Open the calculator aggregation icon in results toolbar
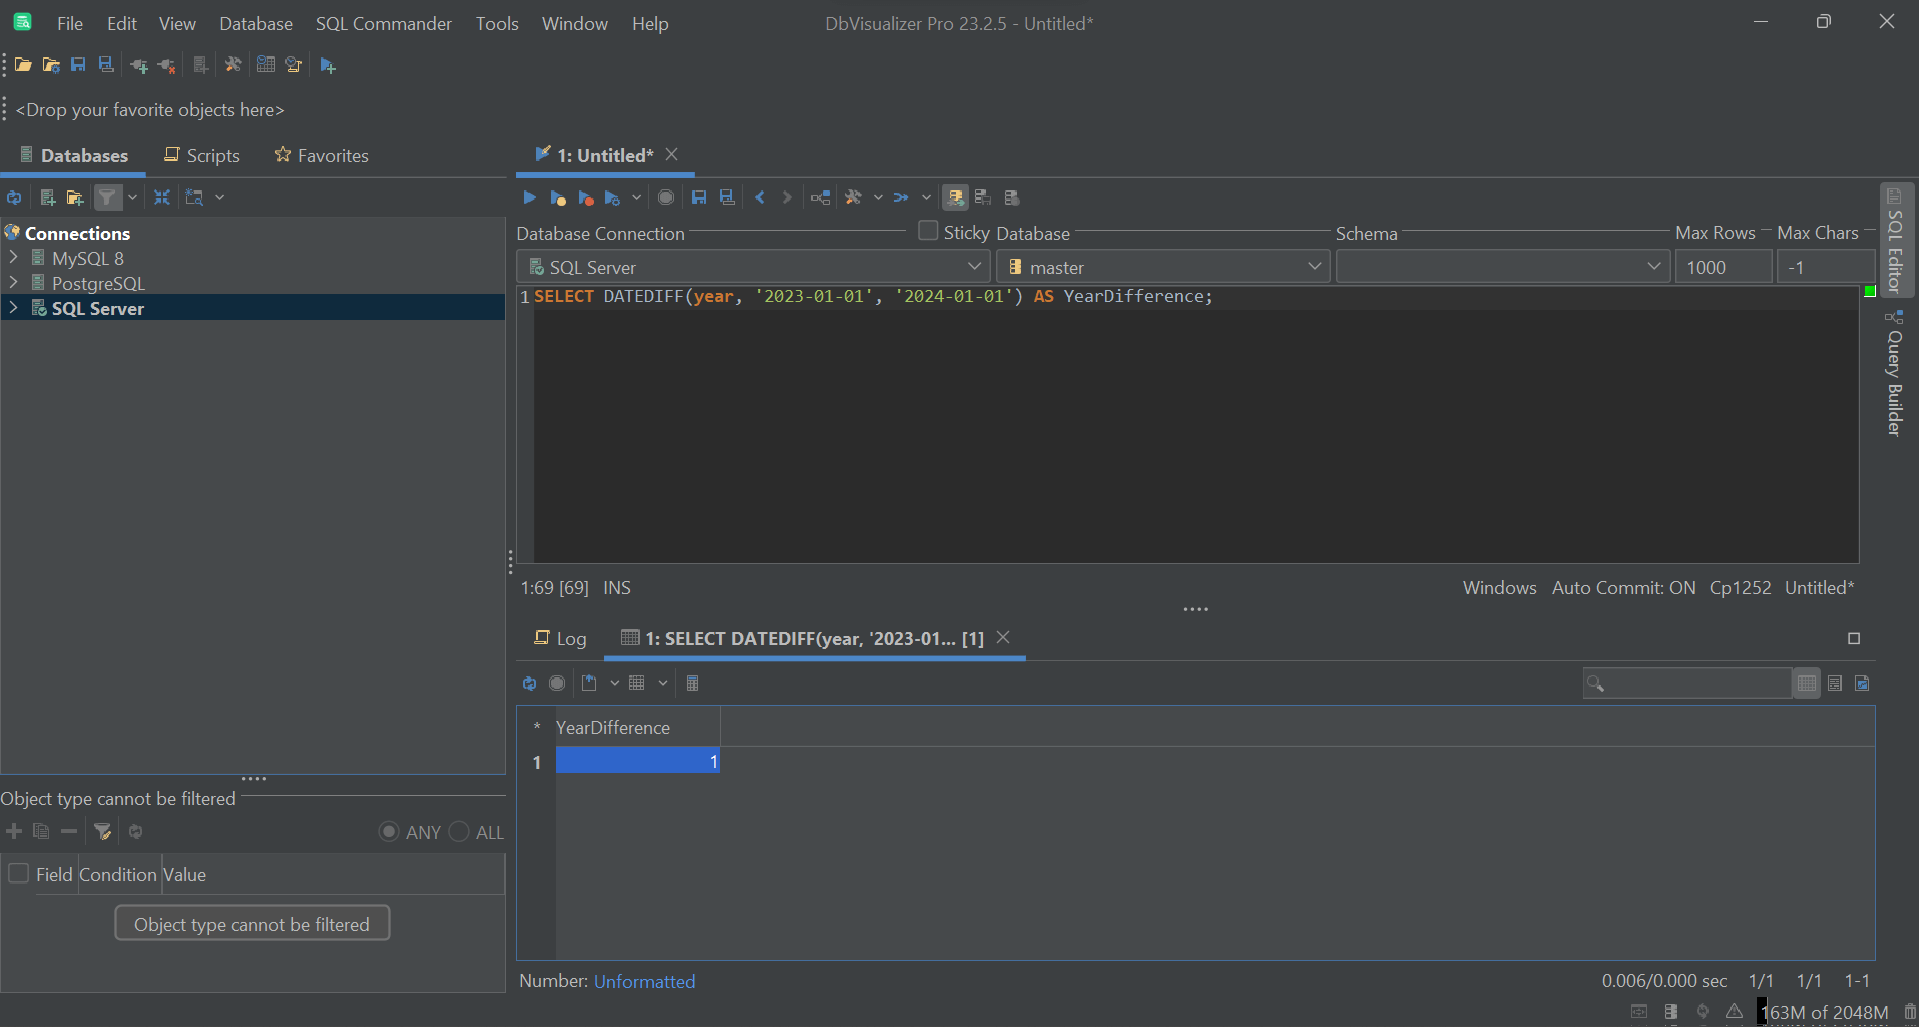Viewport: 1919px width, 1027px height. point(693,683)
